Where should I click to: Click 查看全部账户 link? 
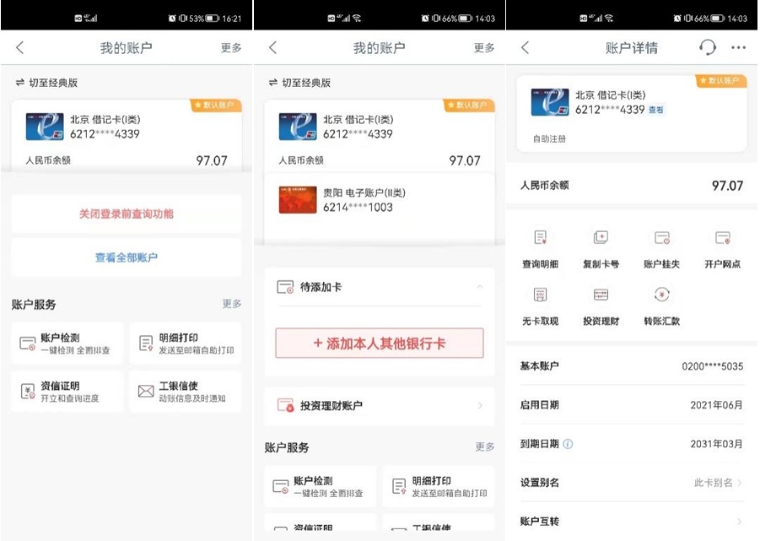point(126,257)
